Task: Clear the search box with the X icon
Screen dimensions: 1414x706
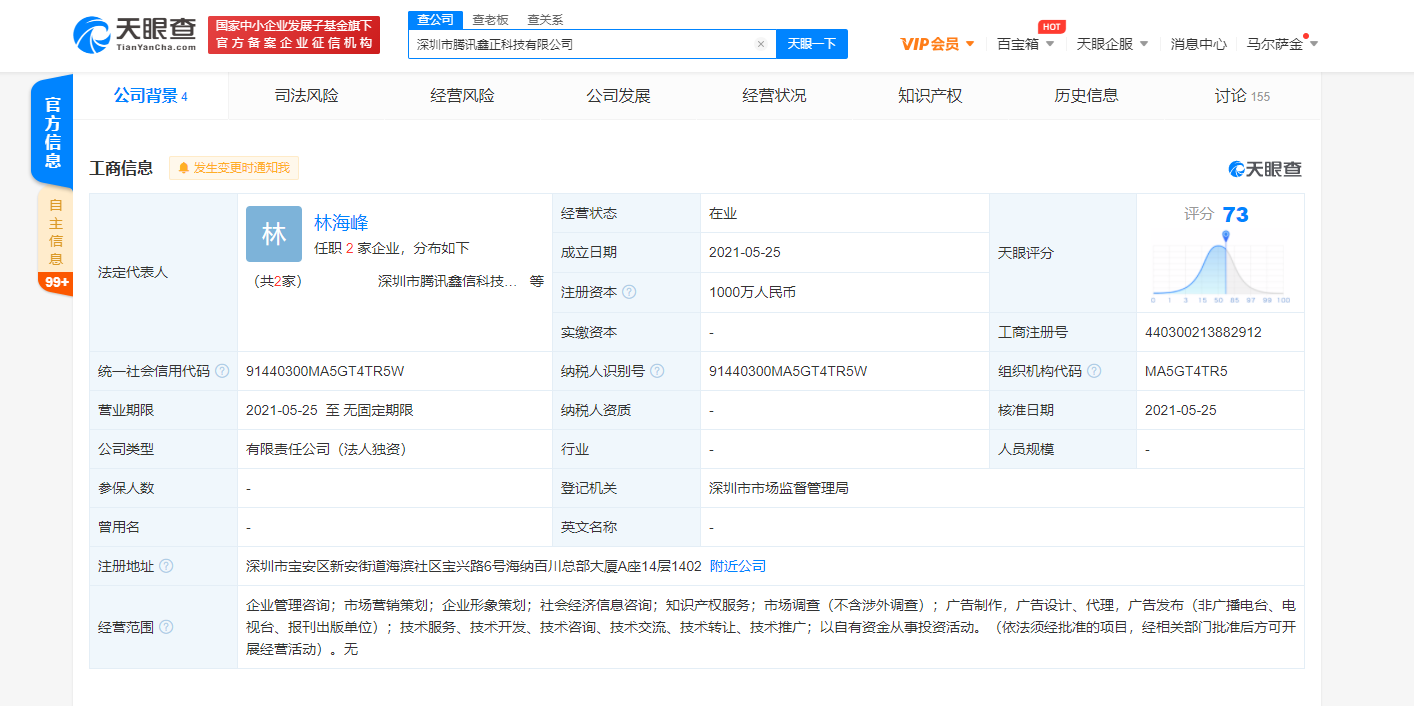Action: coord(760,44)
